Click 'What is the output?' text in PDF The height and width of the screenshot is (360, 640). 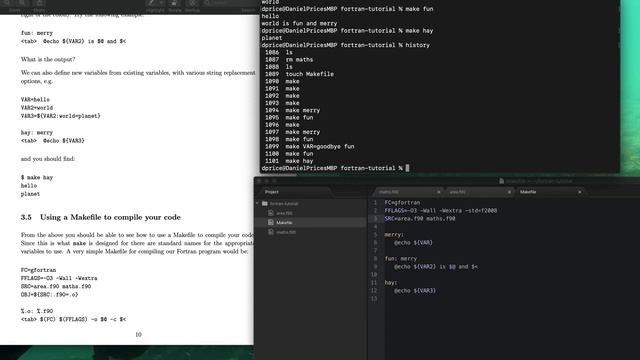pyautogui.click(x=48, y=60)
